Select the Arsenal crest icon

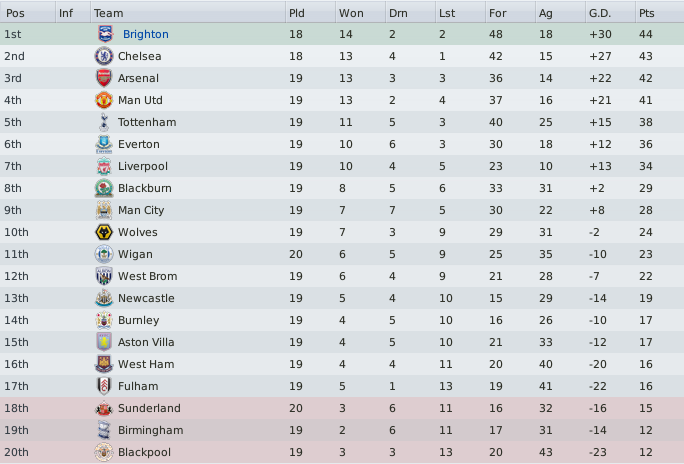tap(104, 78)
